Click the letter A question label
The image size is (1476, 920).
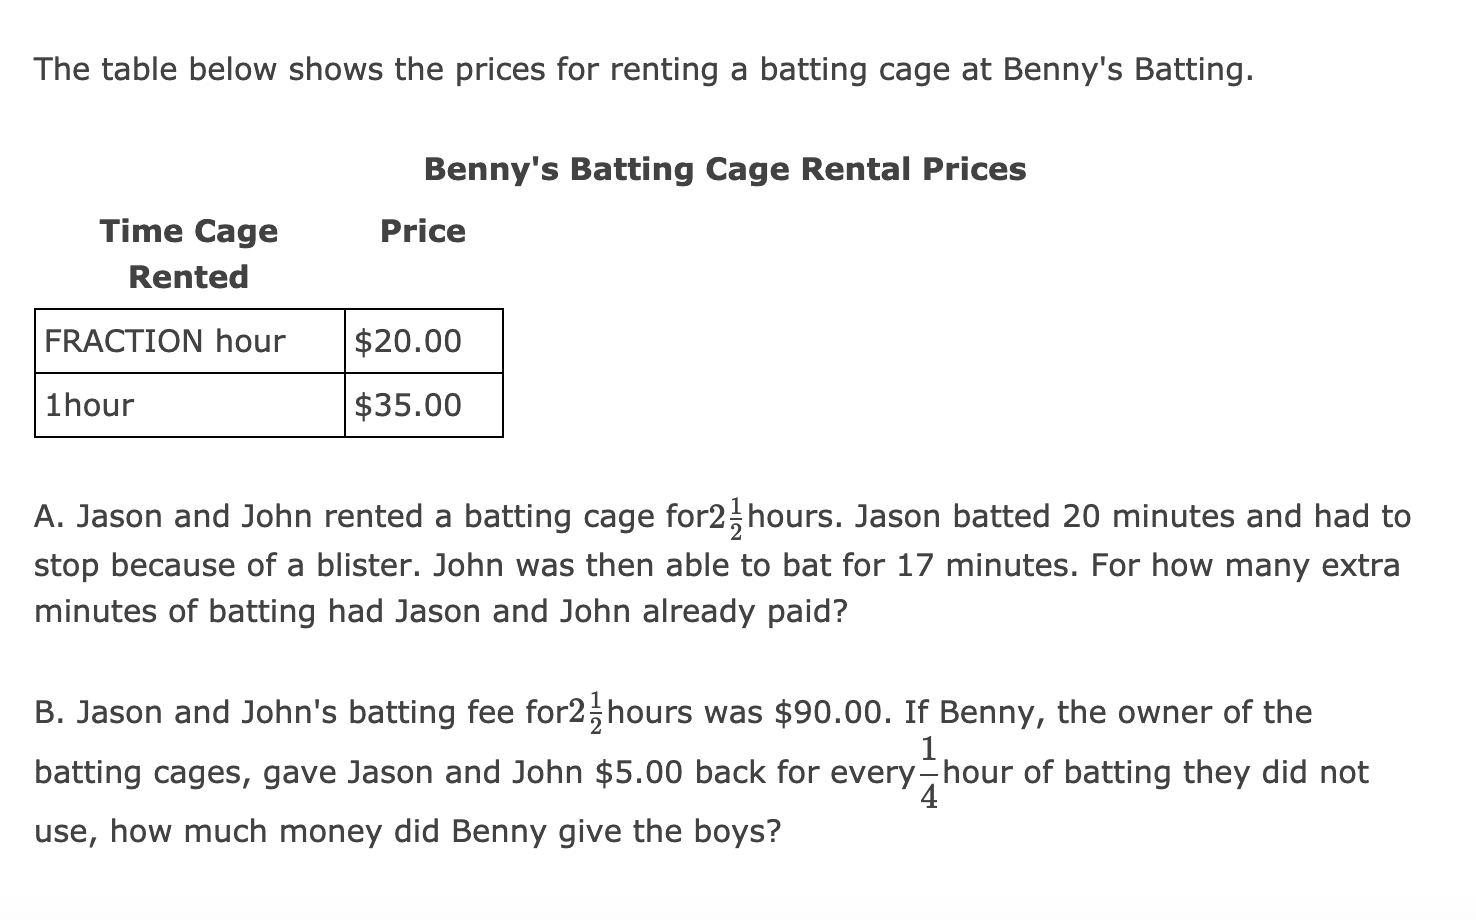pyautogui.click(x=45, y=517)
